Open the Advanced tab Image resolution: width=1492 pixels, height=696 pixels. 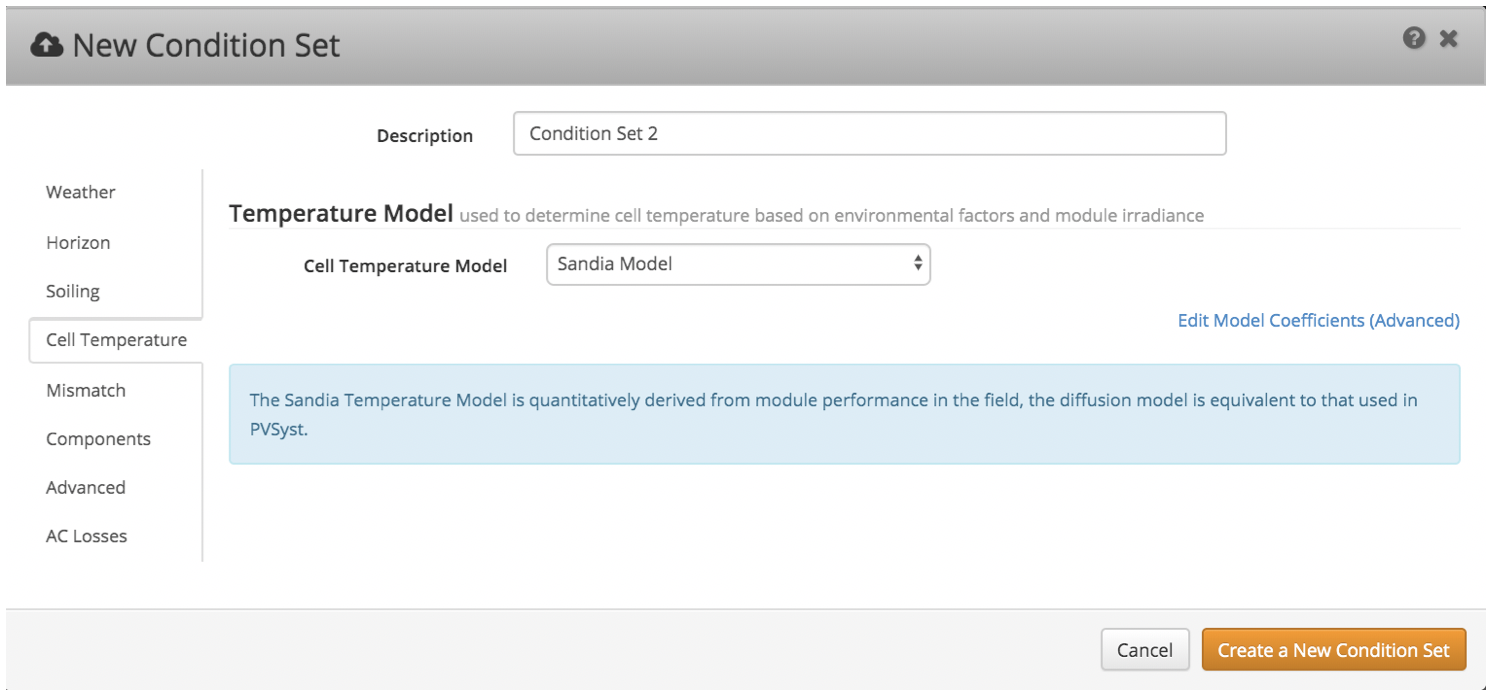point(86,488)
